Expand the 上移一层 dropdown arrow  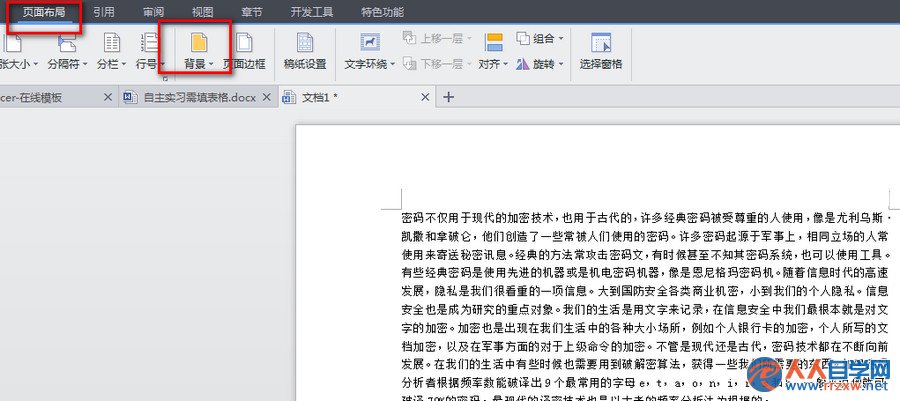(x=469, y=38)
